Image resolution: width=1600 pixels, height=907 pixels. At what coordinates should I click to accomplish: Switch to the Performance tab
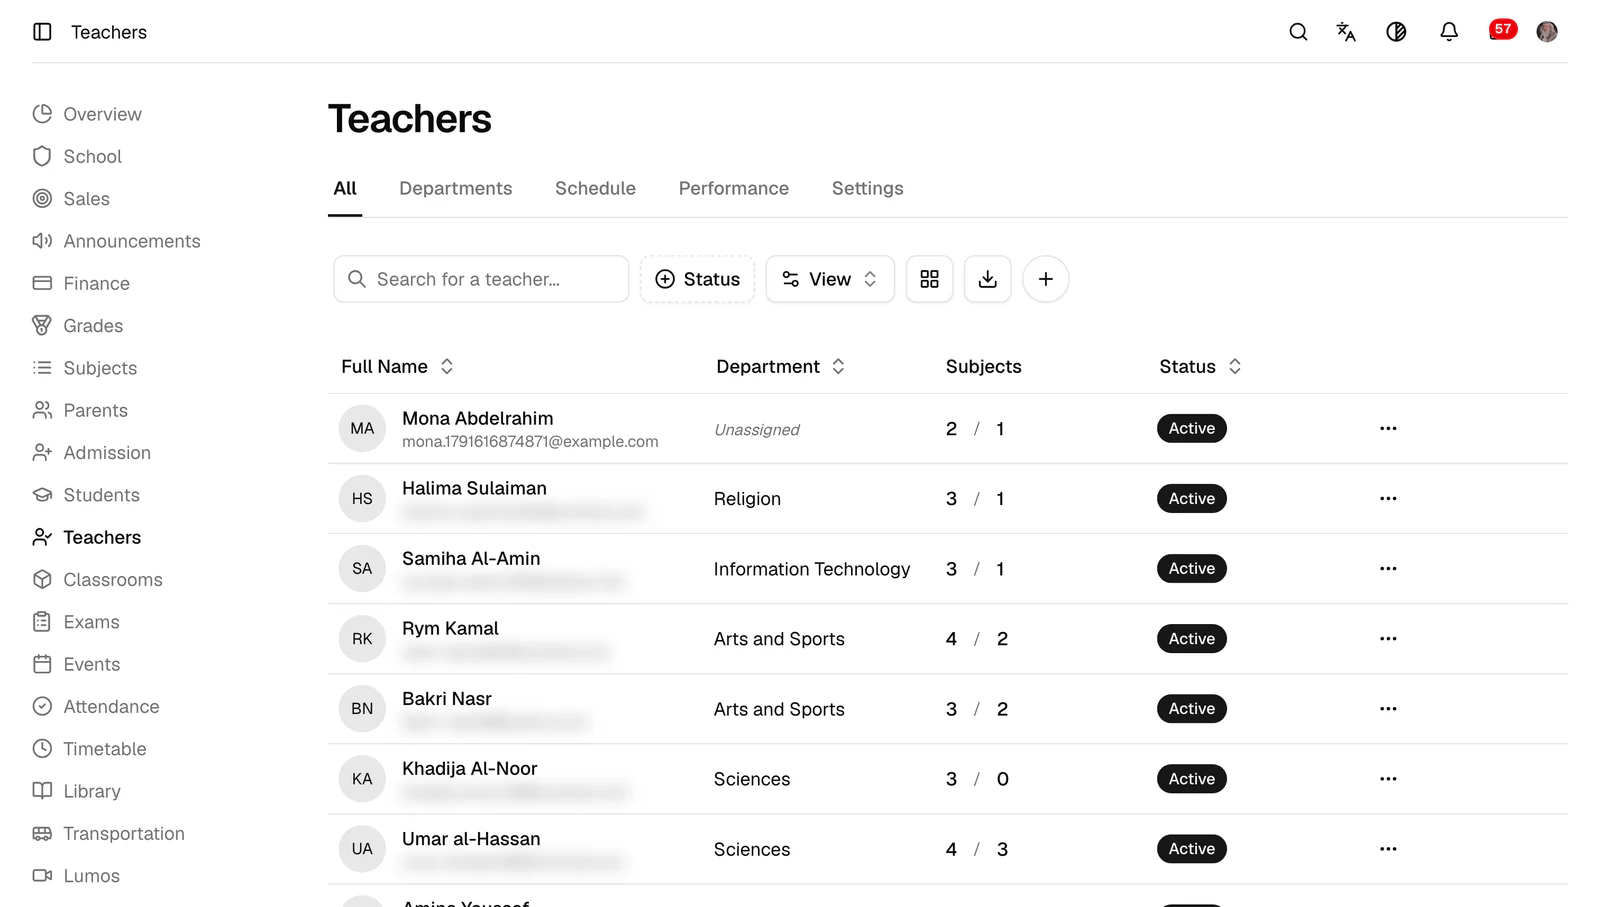(x=733, y=188)
